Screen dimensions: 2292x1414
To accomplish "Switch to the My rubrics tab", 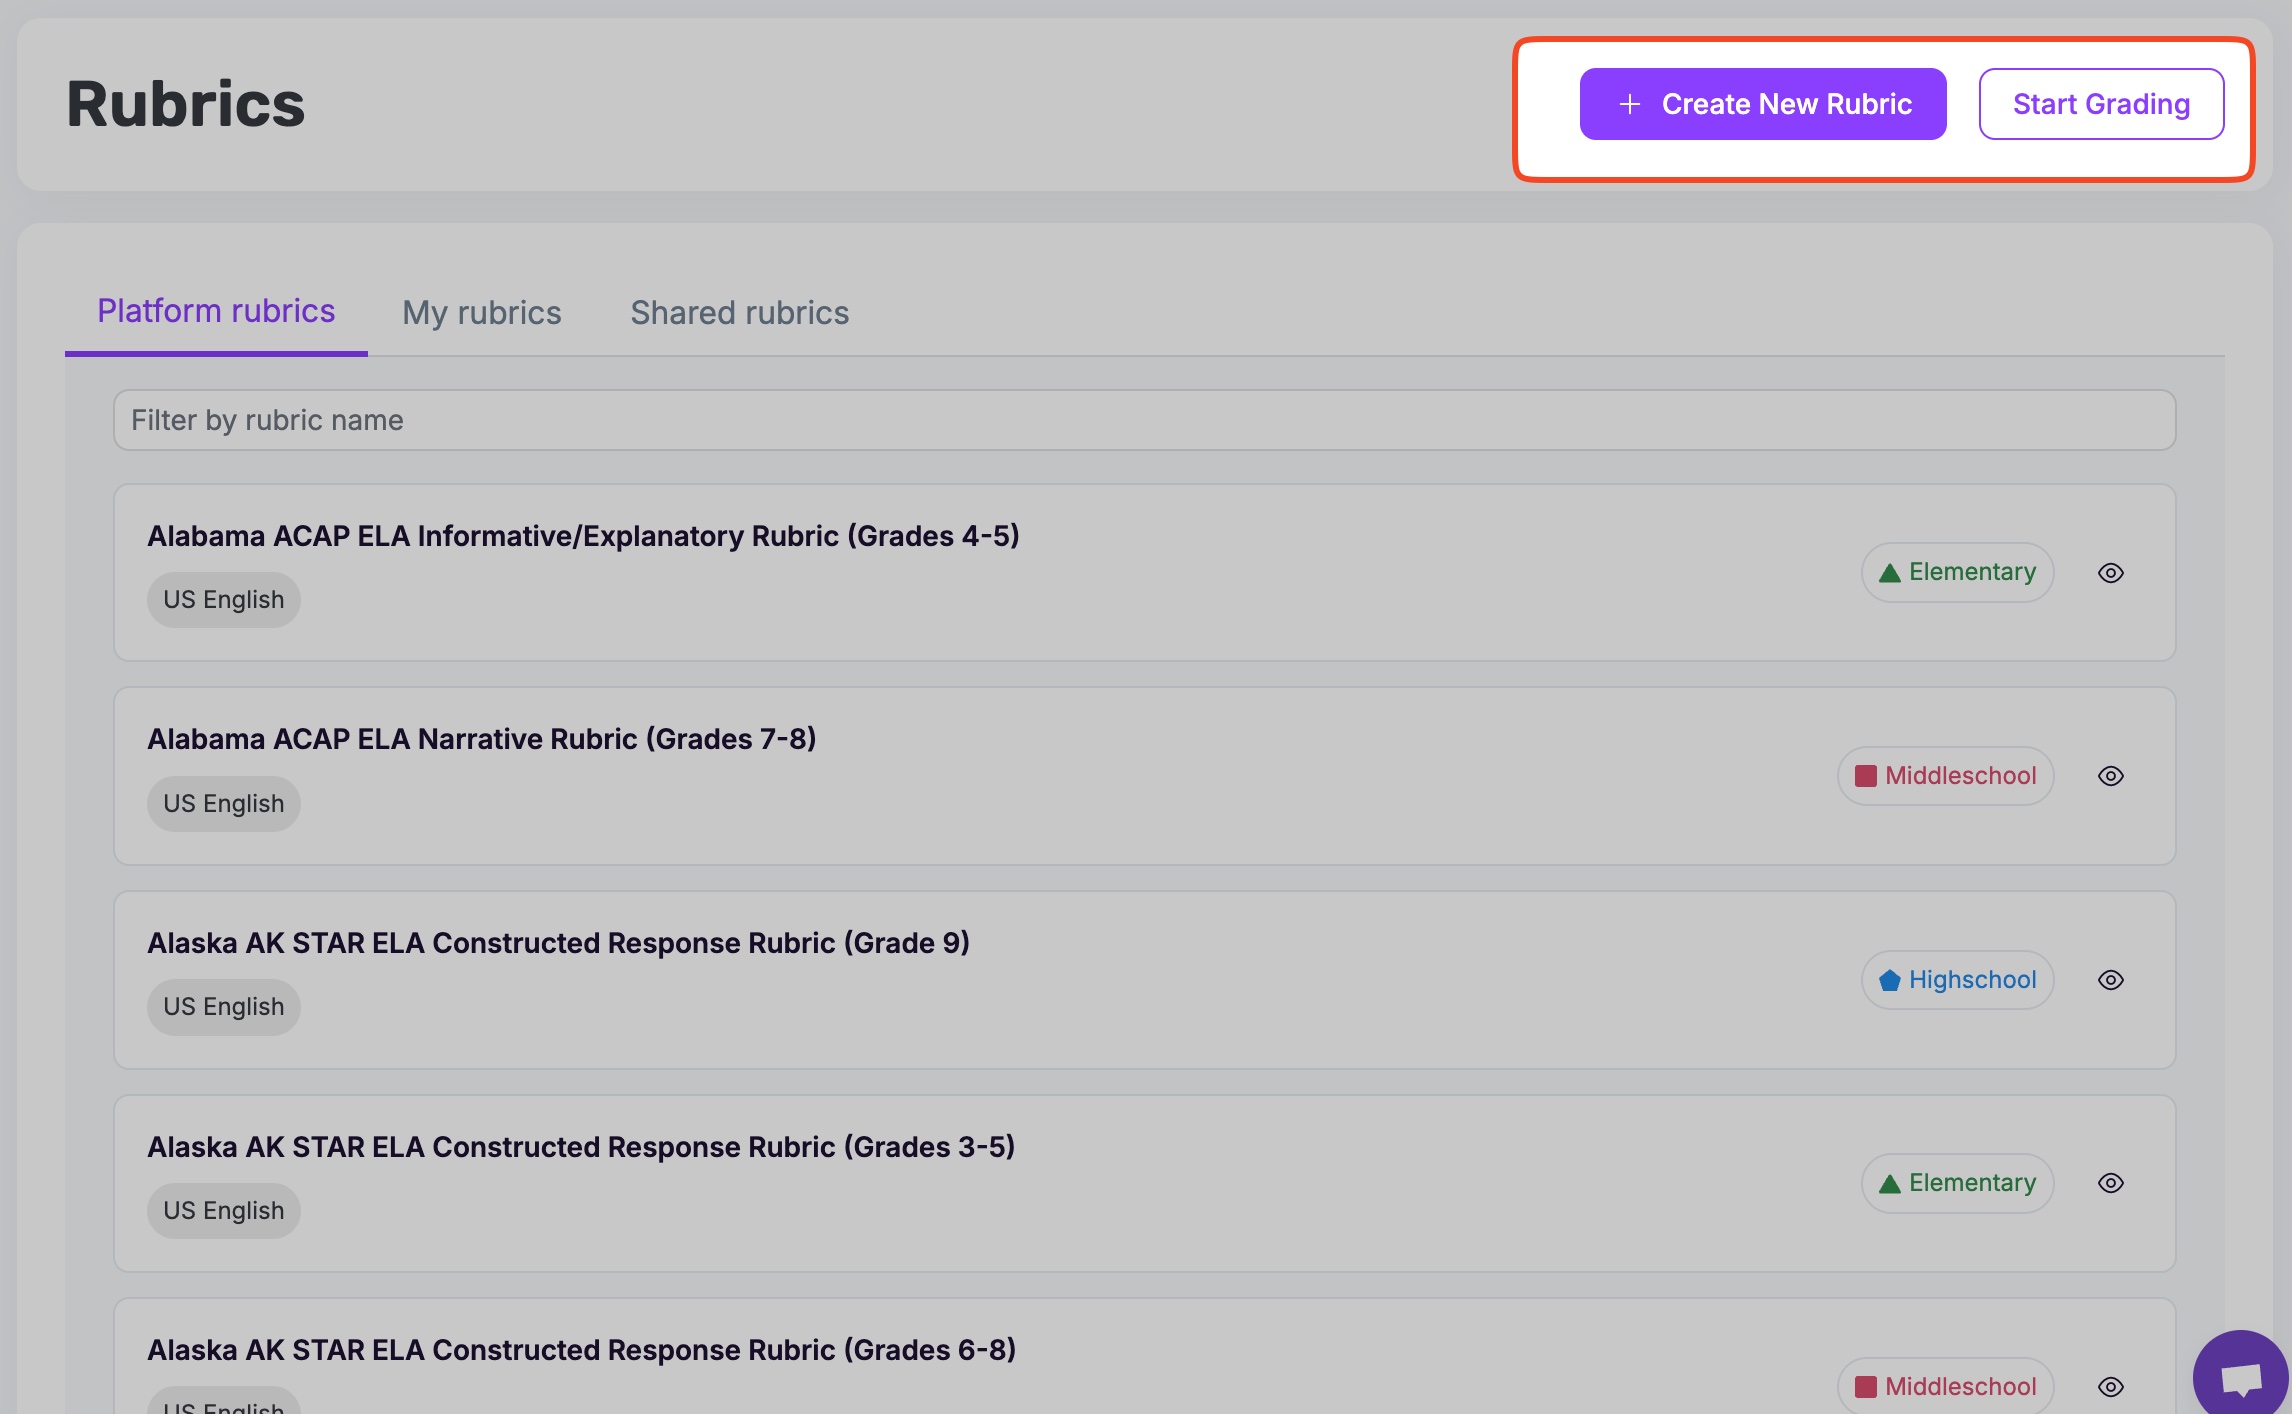I will tap(481, 313).
